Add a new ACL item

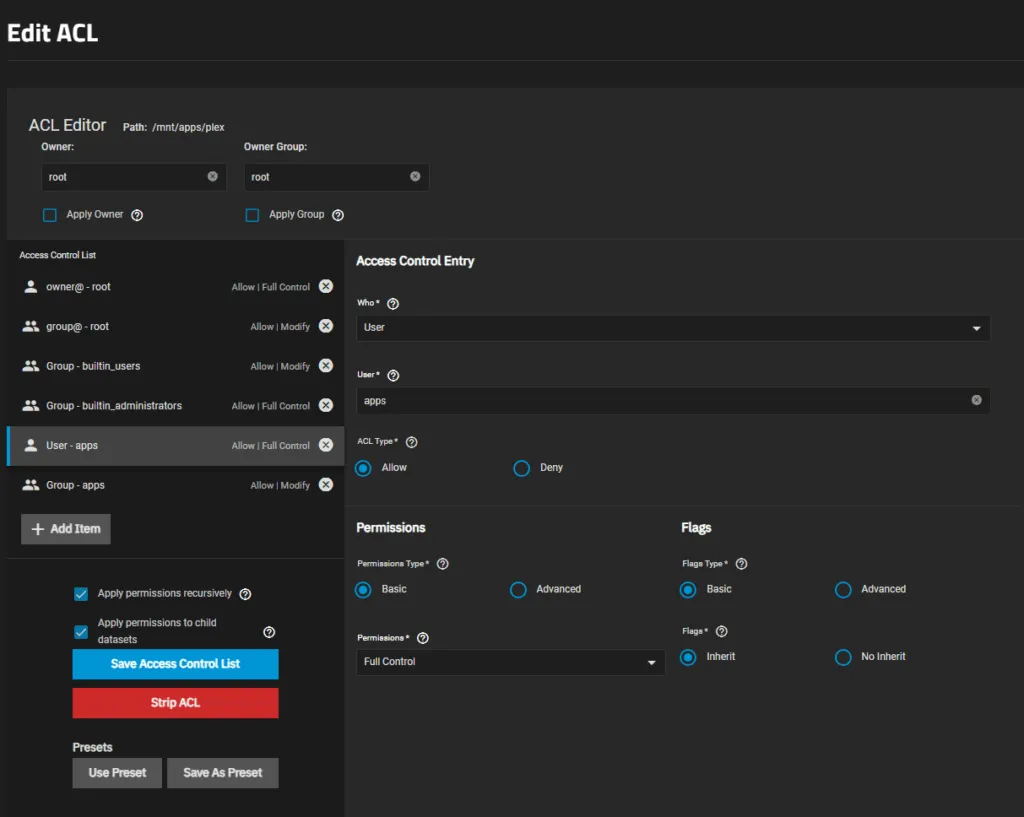(65, 529)
